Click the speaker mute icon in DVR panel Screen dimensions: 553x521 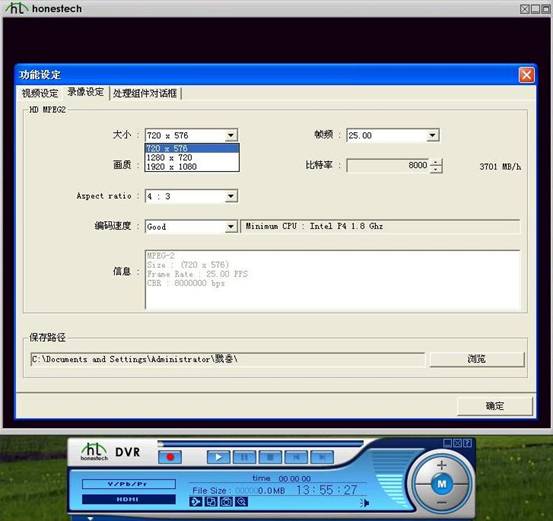point(365,503)
